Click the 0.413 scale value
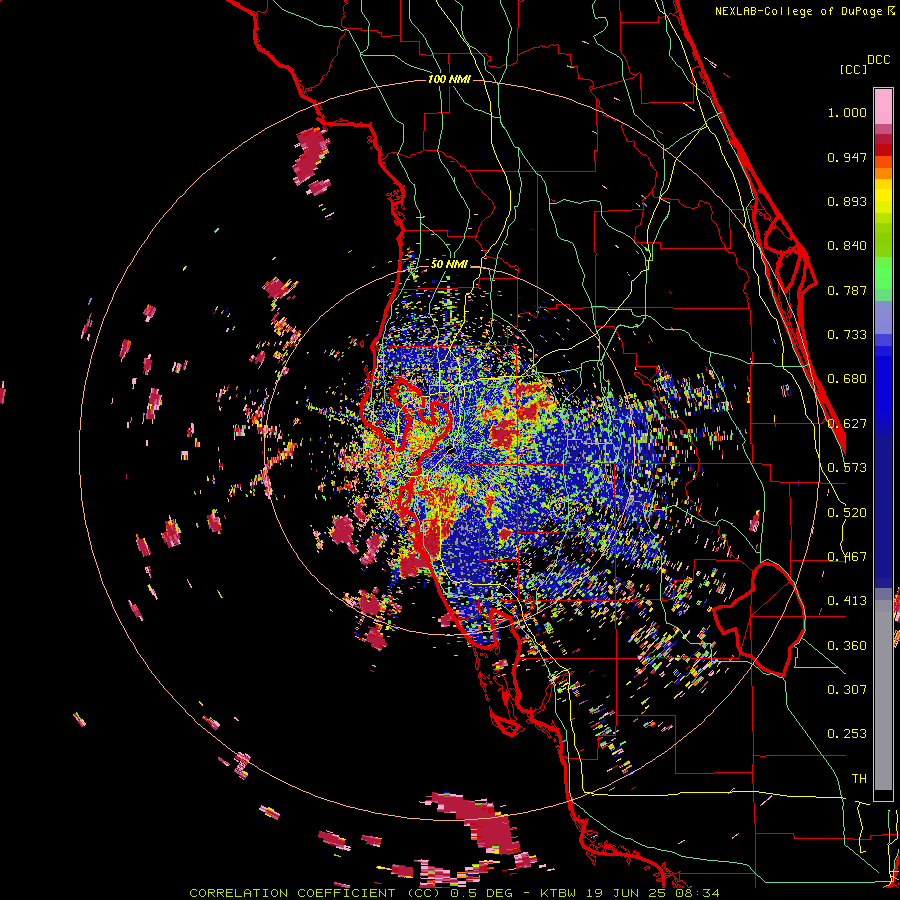Screen dimensions: 900x900 point(847,601)
